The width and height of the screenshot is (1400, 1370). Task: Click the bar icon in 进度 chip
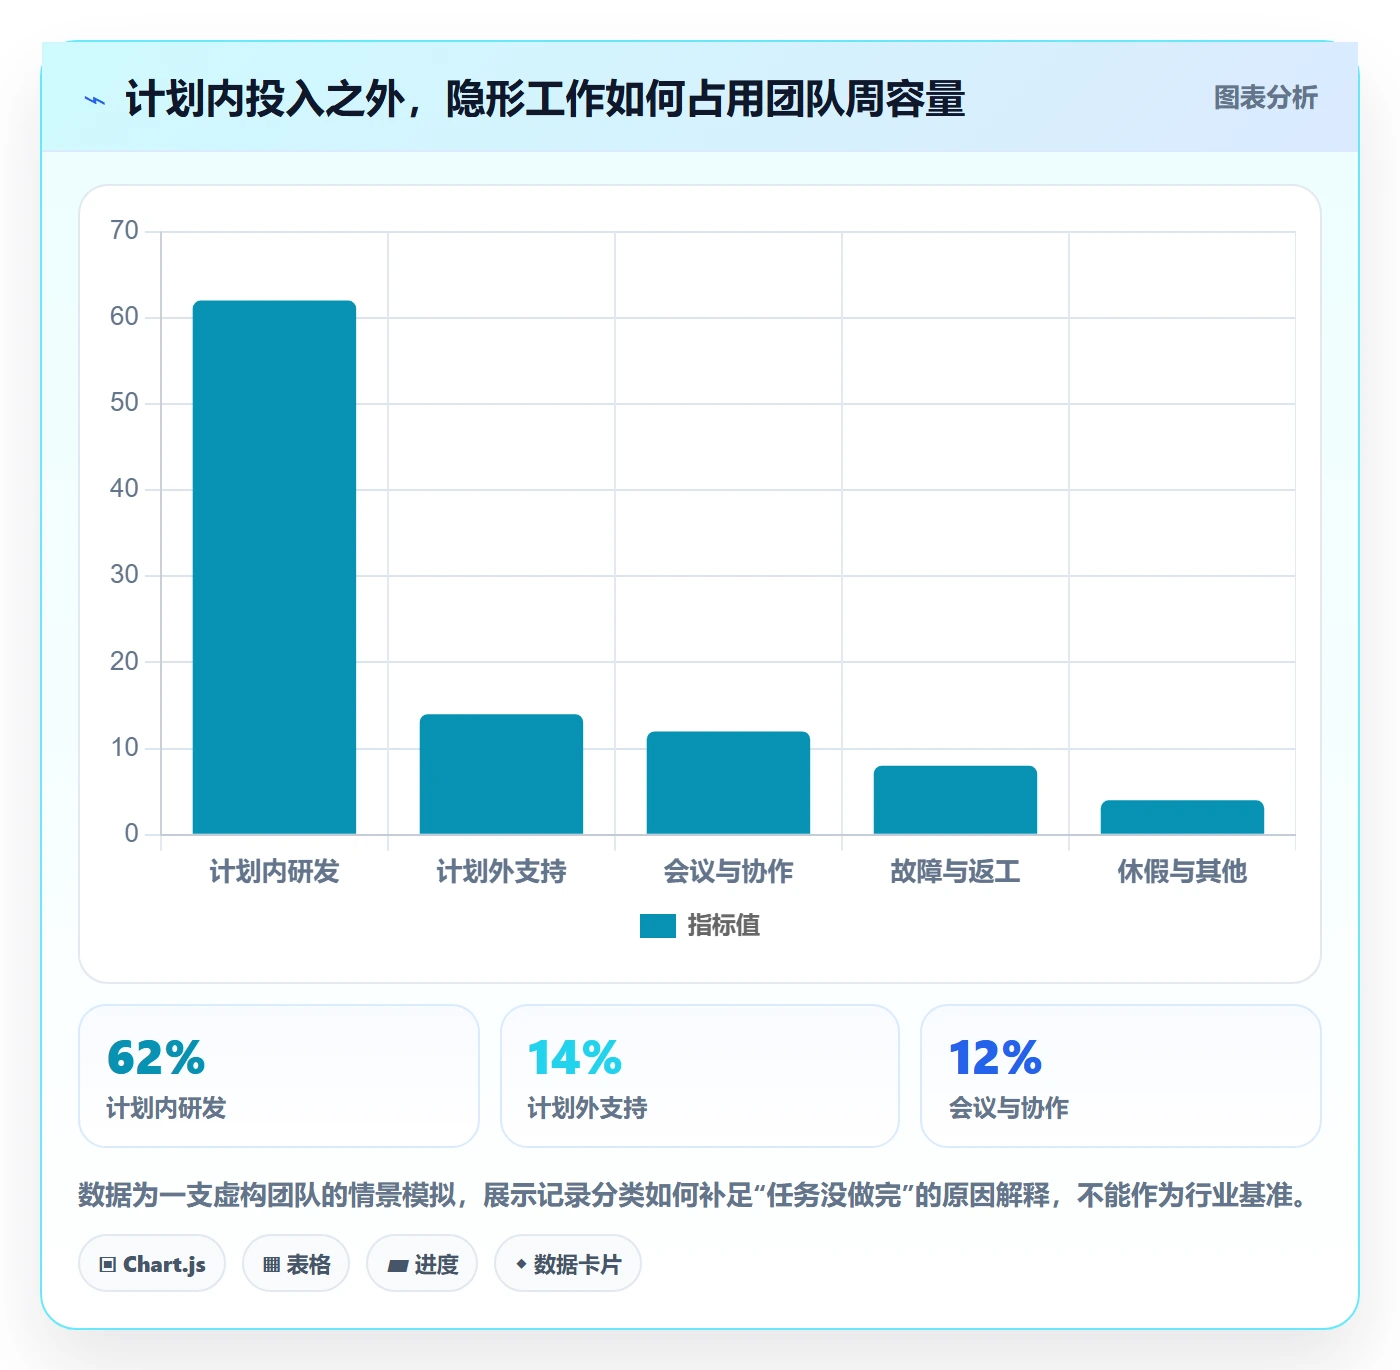point(397,1266)
